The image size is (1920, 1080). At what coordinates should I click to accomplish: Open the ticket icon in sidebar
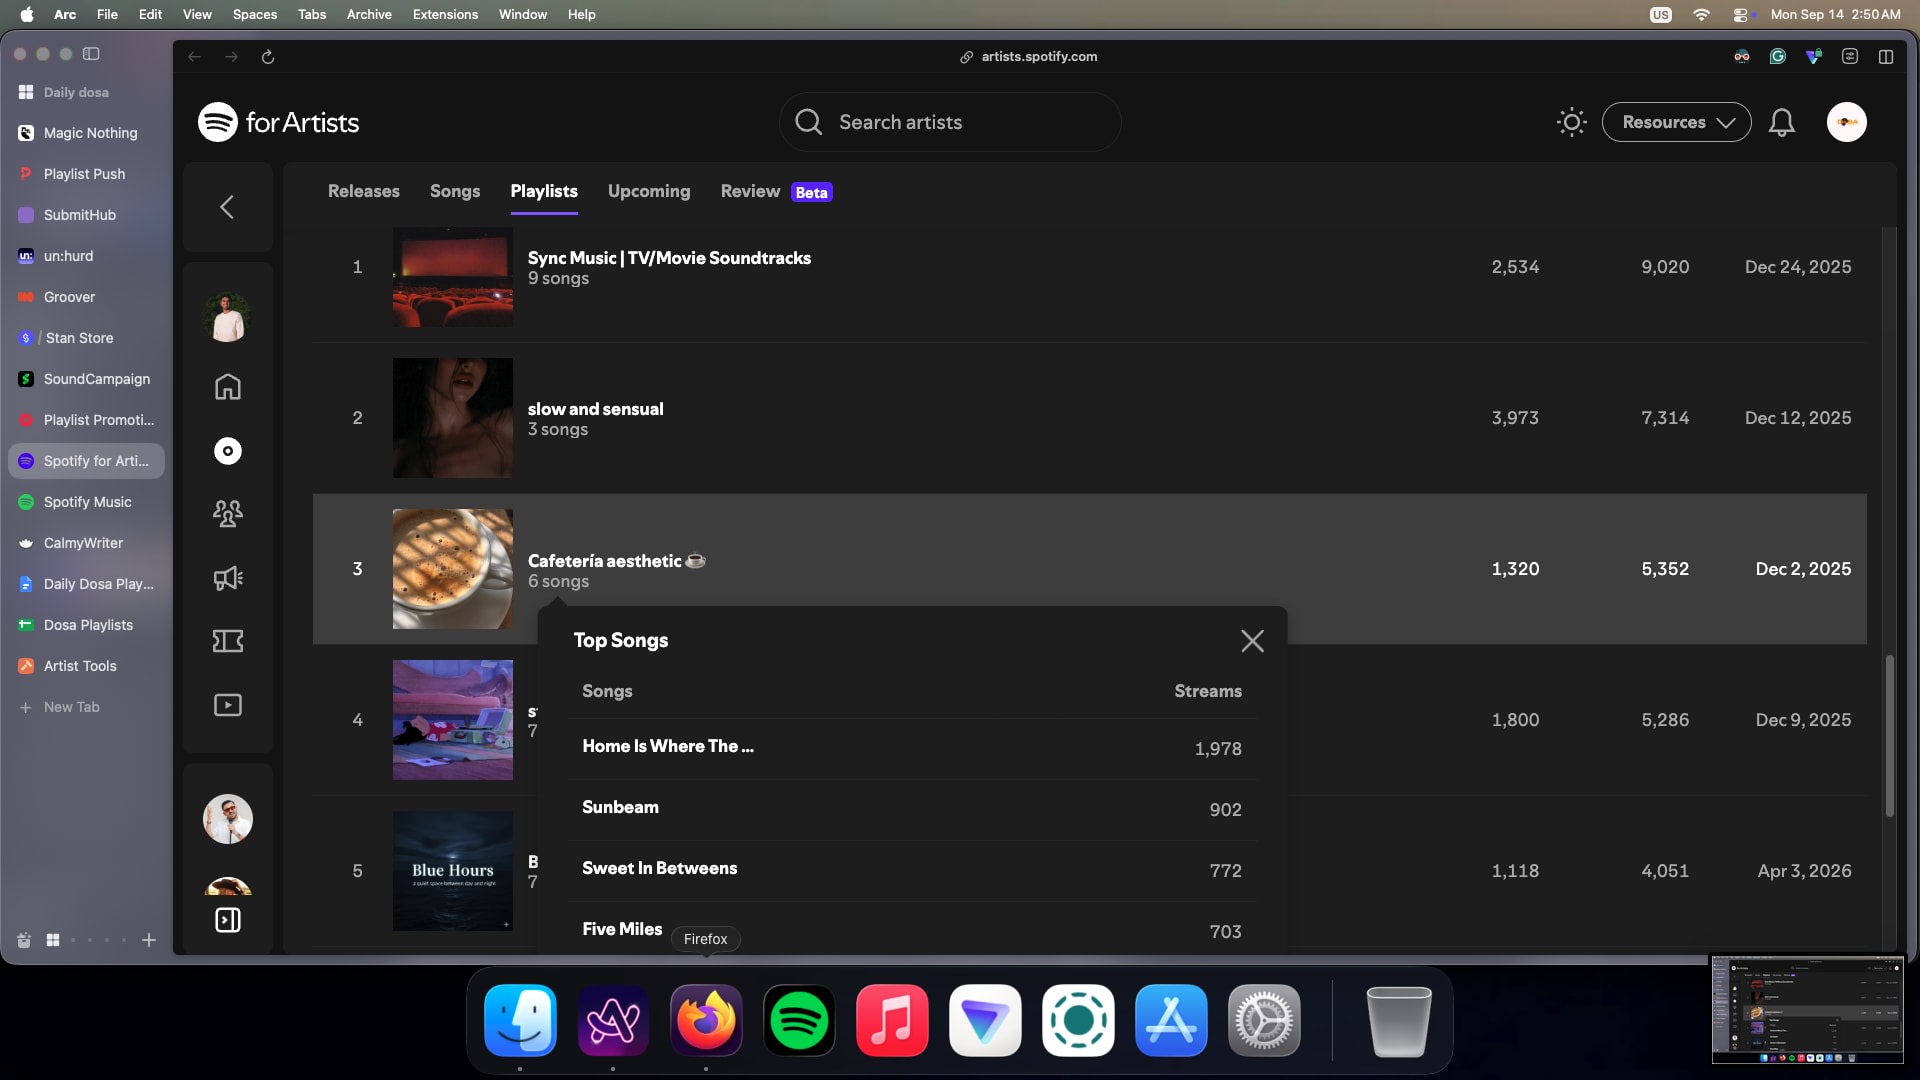228,641
